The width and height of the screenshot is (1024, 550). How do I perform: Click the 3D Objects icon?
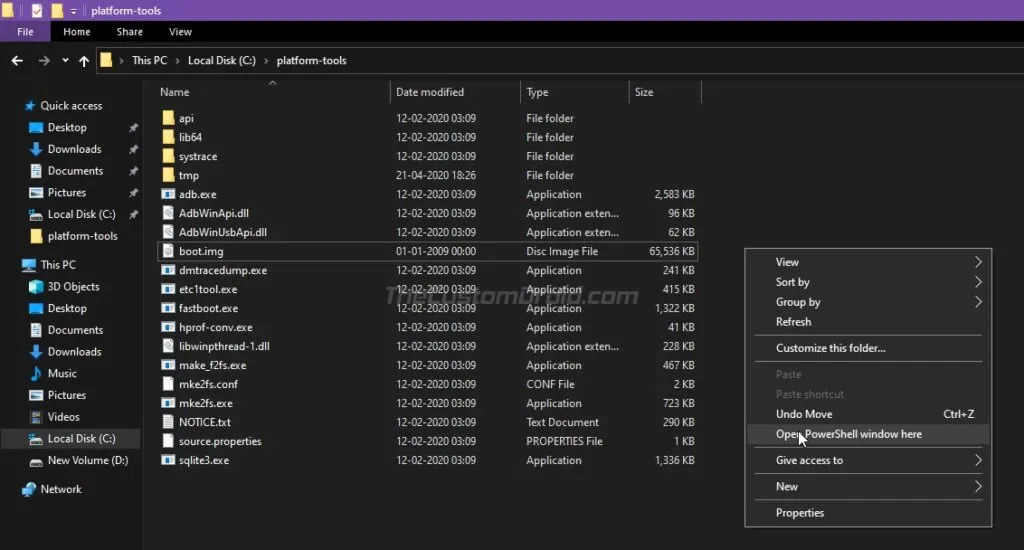point(36,287)
